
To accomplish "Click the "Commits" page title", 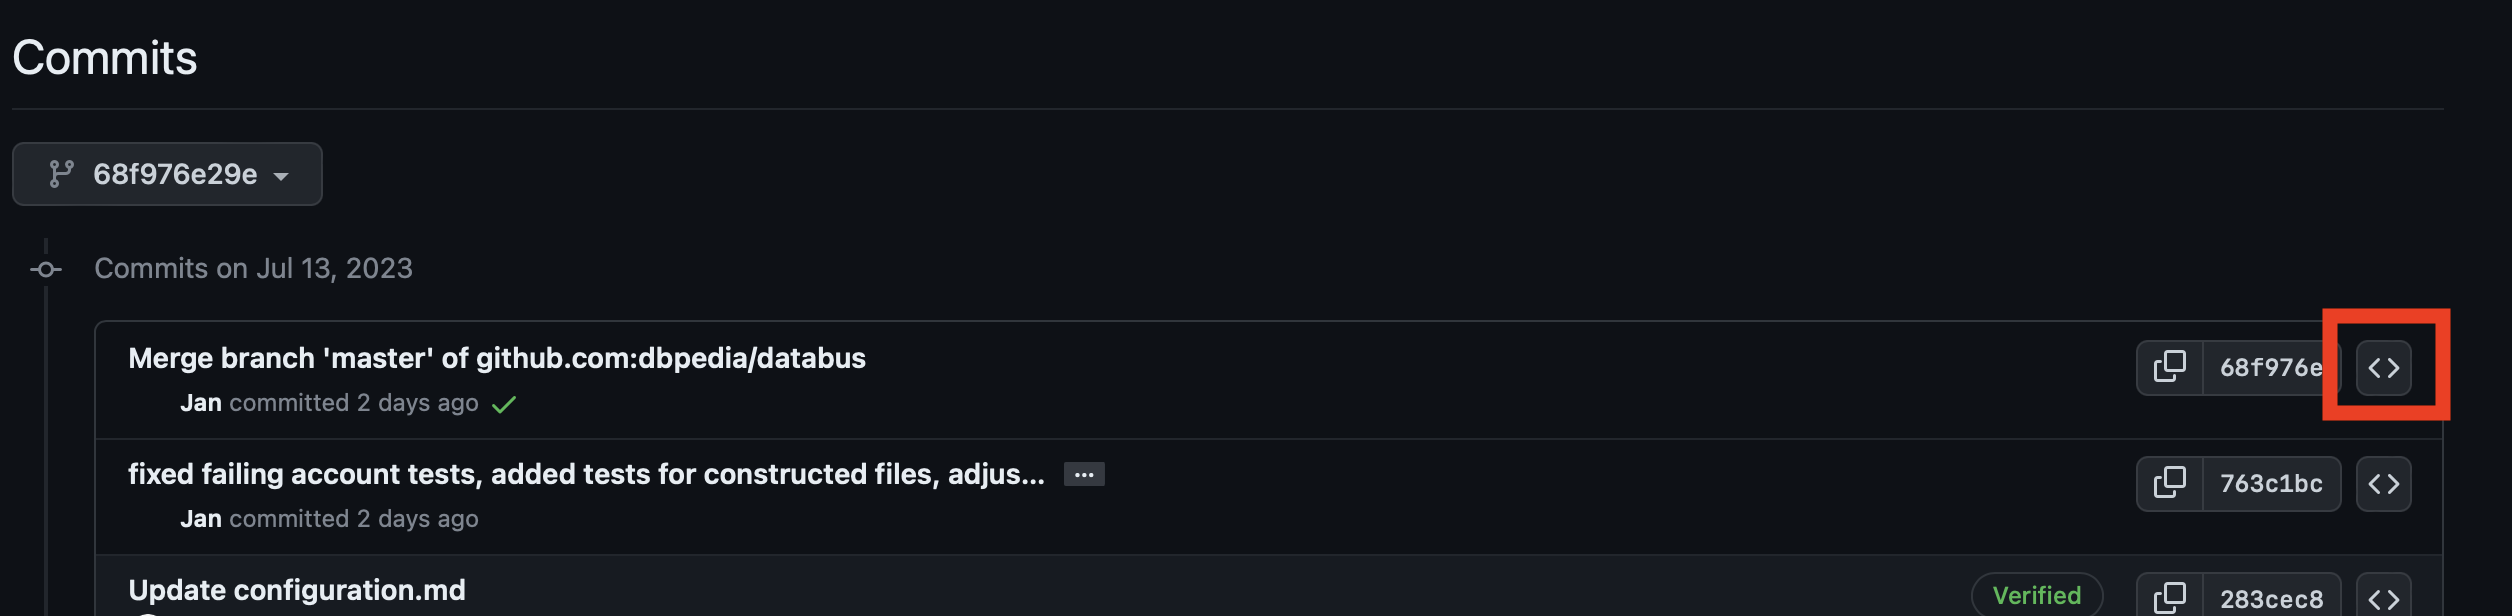I will pyautogui.click(x=105, y=58).
